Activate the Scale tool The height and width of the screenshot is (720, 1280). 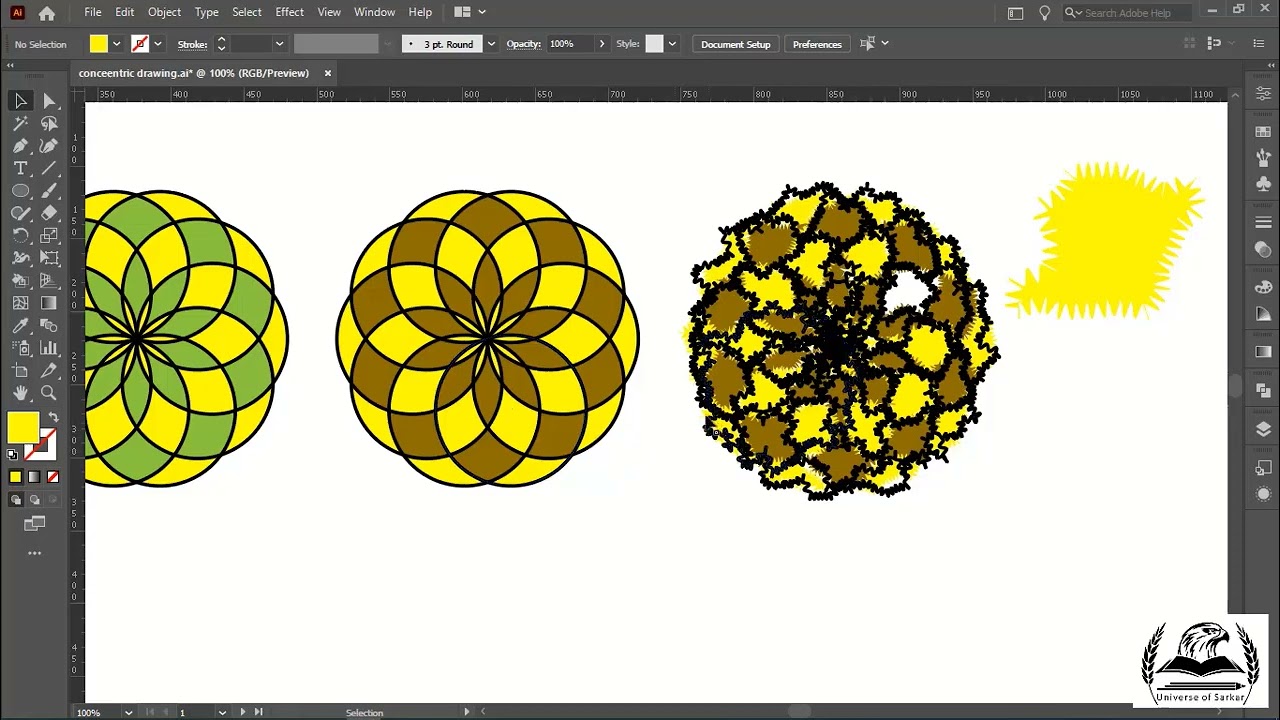coord(49,236)
